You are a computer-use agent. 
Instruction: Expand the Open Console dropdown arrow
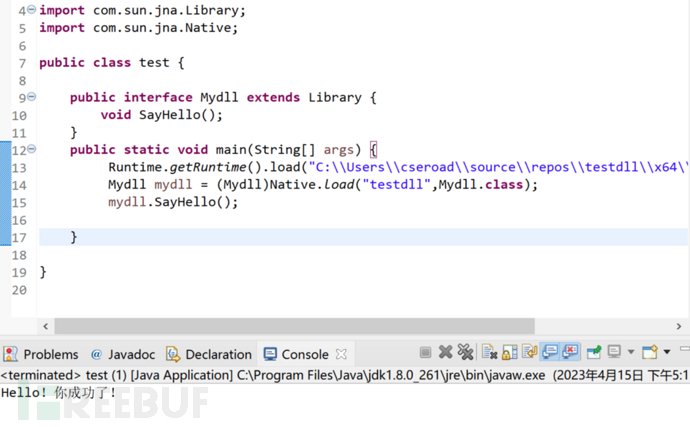(x=664, y=353)
